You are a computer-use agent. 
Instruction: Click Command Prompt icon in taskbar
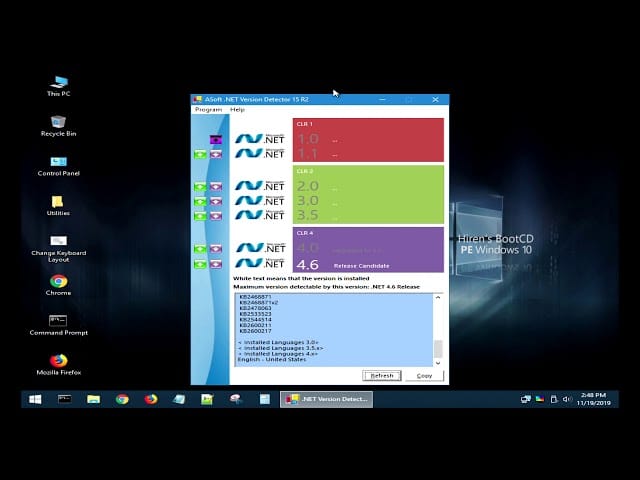(x=64, y=399)
